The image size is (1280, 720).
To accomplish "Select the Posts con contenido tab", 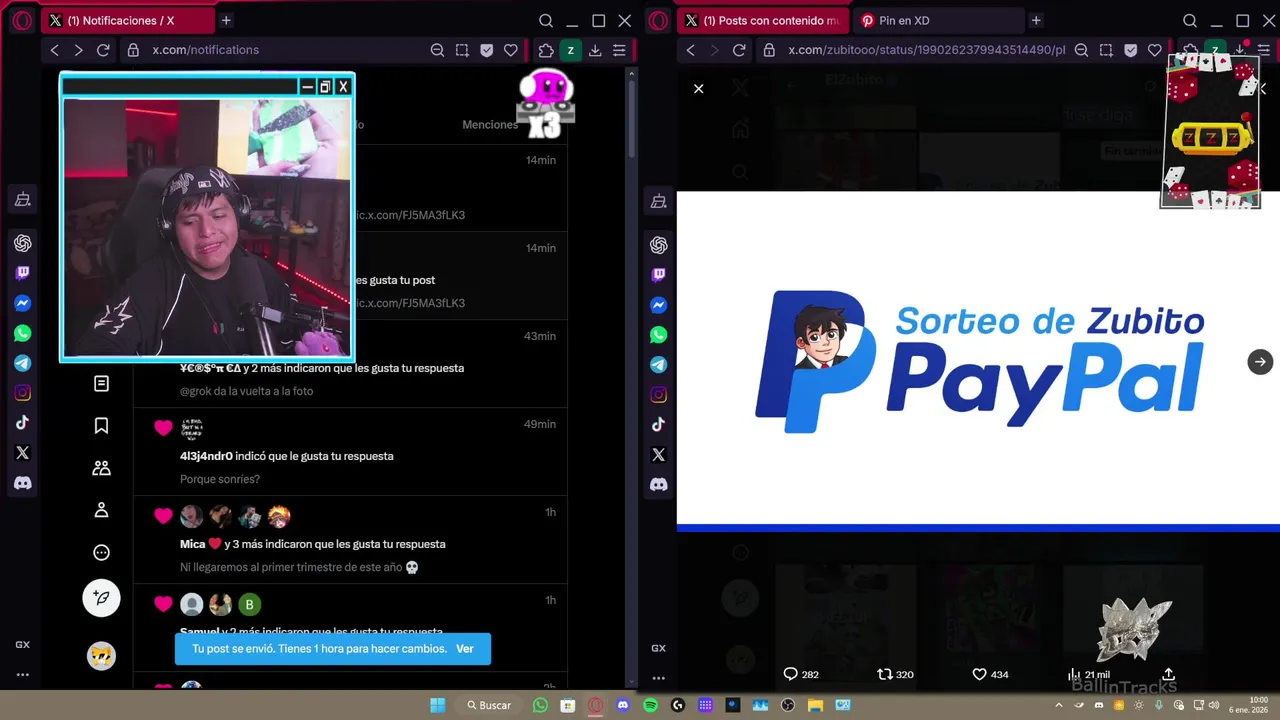I will [762, 20].
